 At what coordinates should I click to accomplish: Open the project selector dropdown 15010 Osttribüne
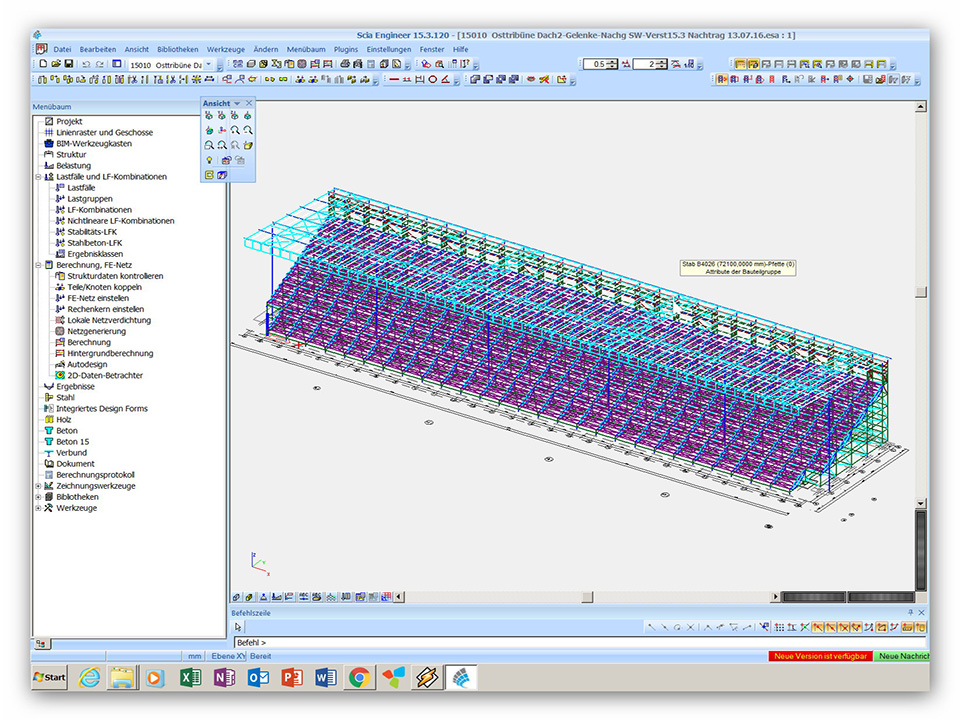click(x=208, y=64)
